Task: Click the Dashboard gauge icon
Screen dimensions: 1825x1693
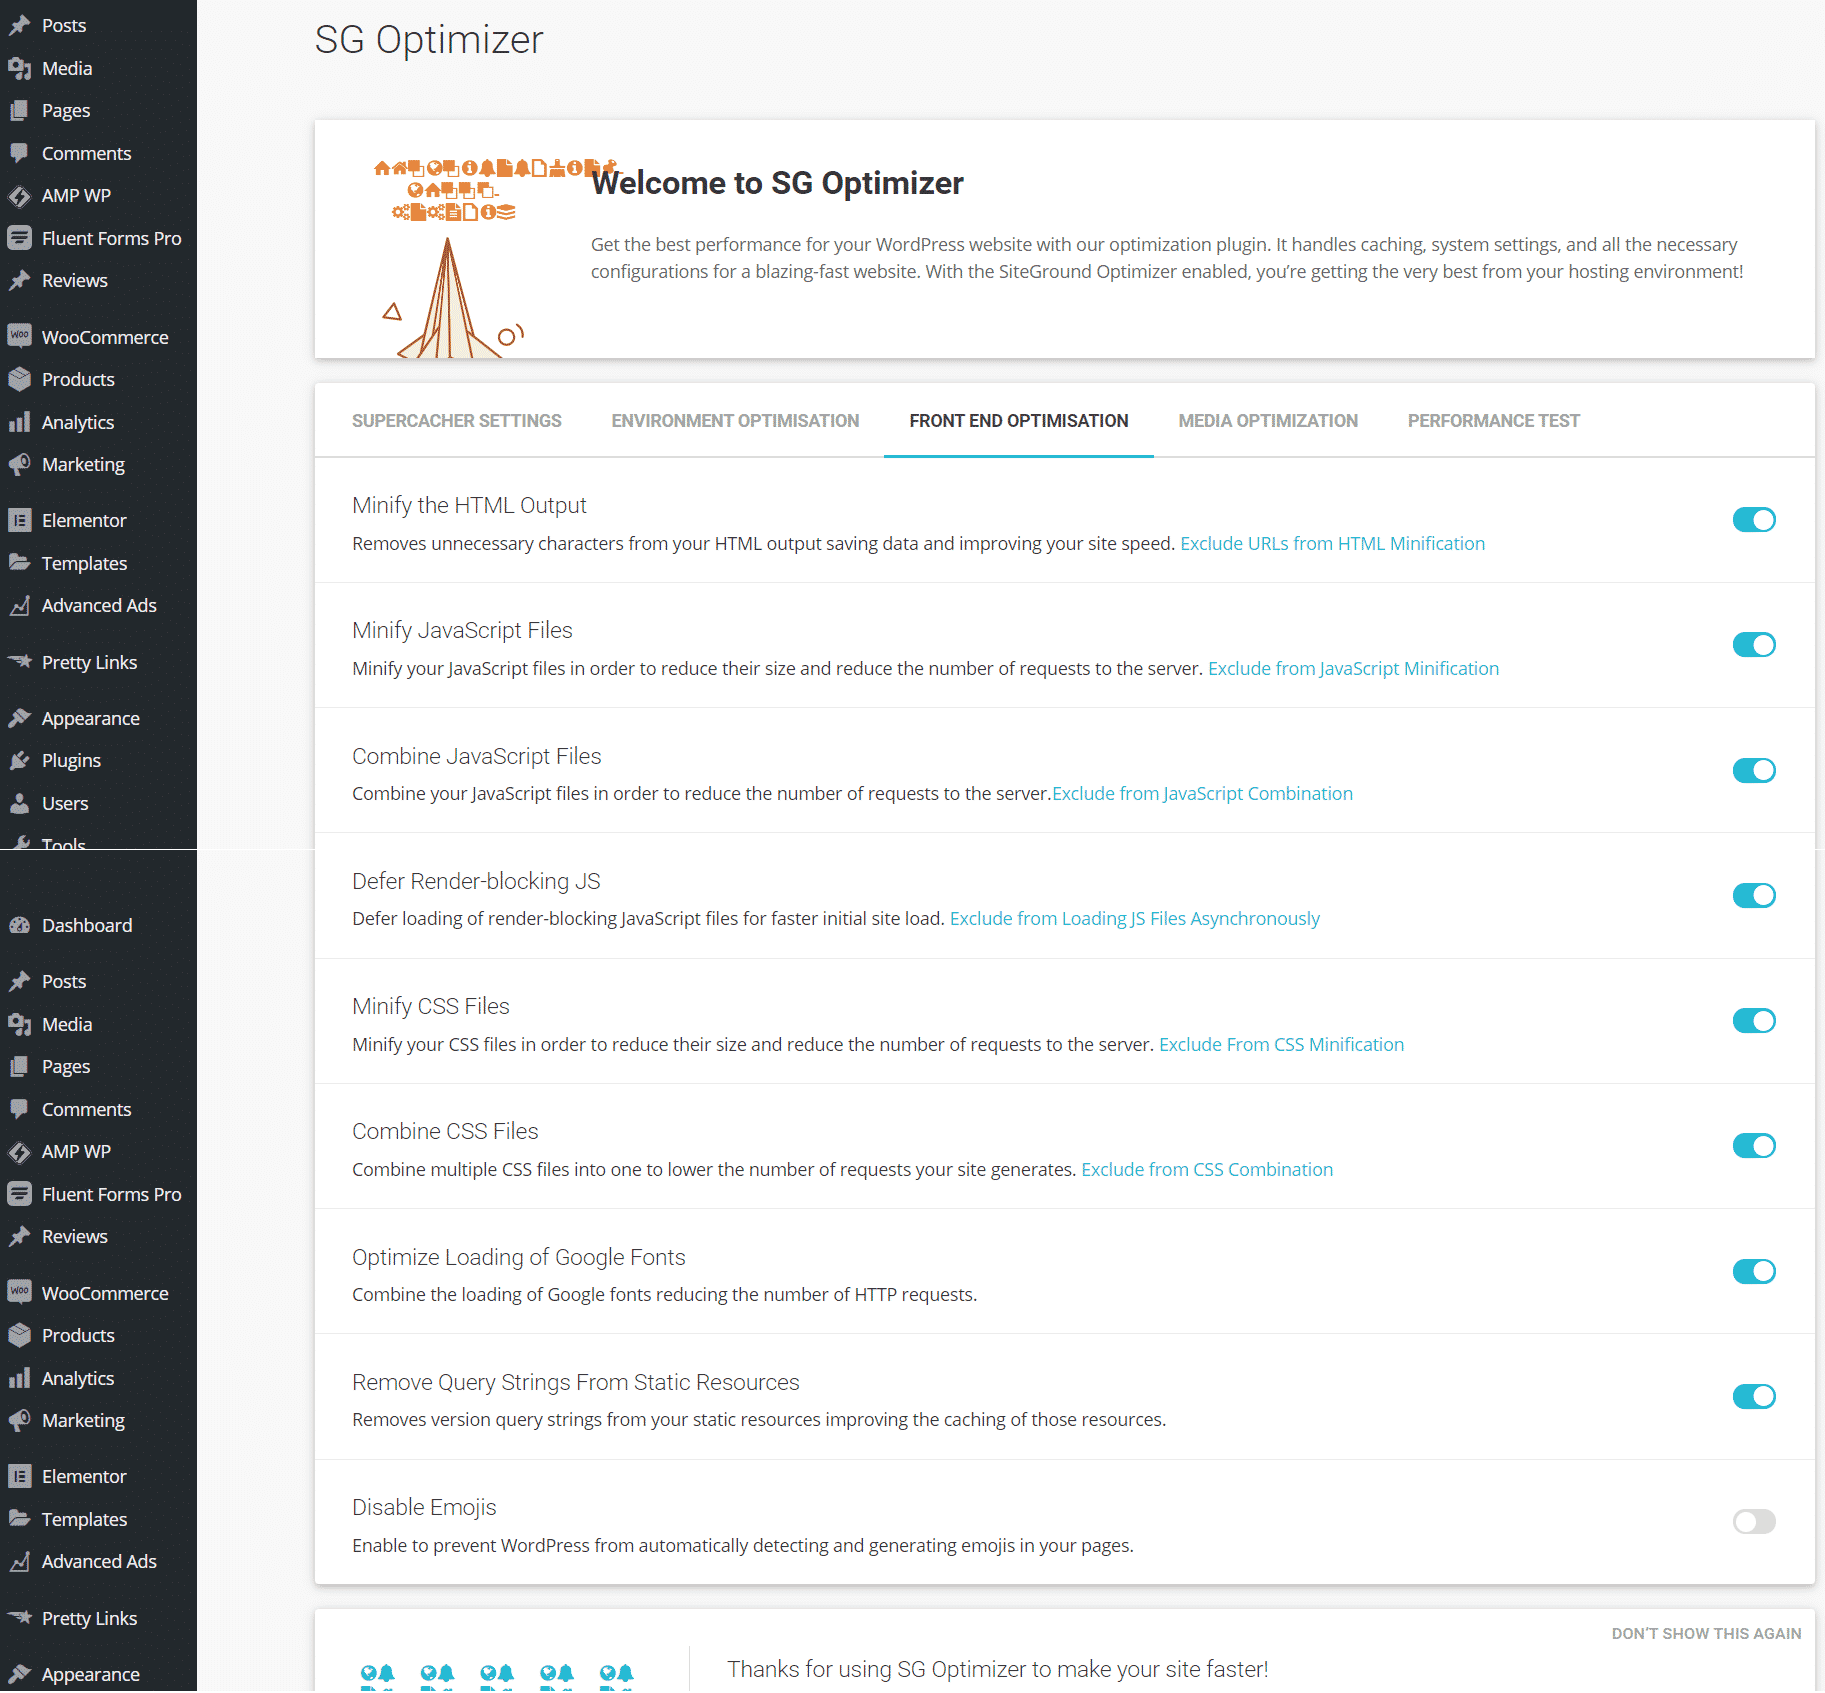Action: tap(19, 925)
